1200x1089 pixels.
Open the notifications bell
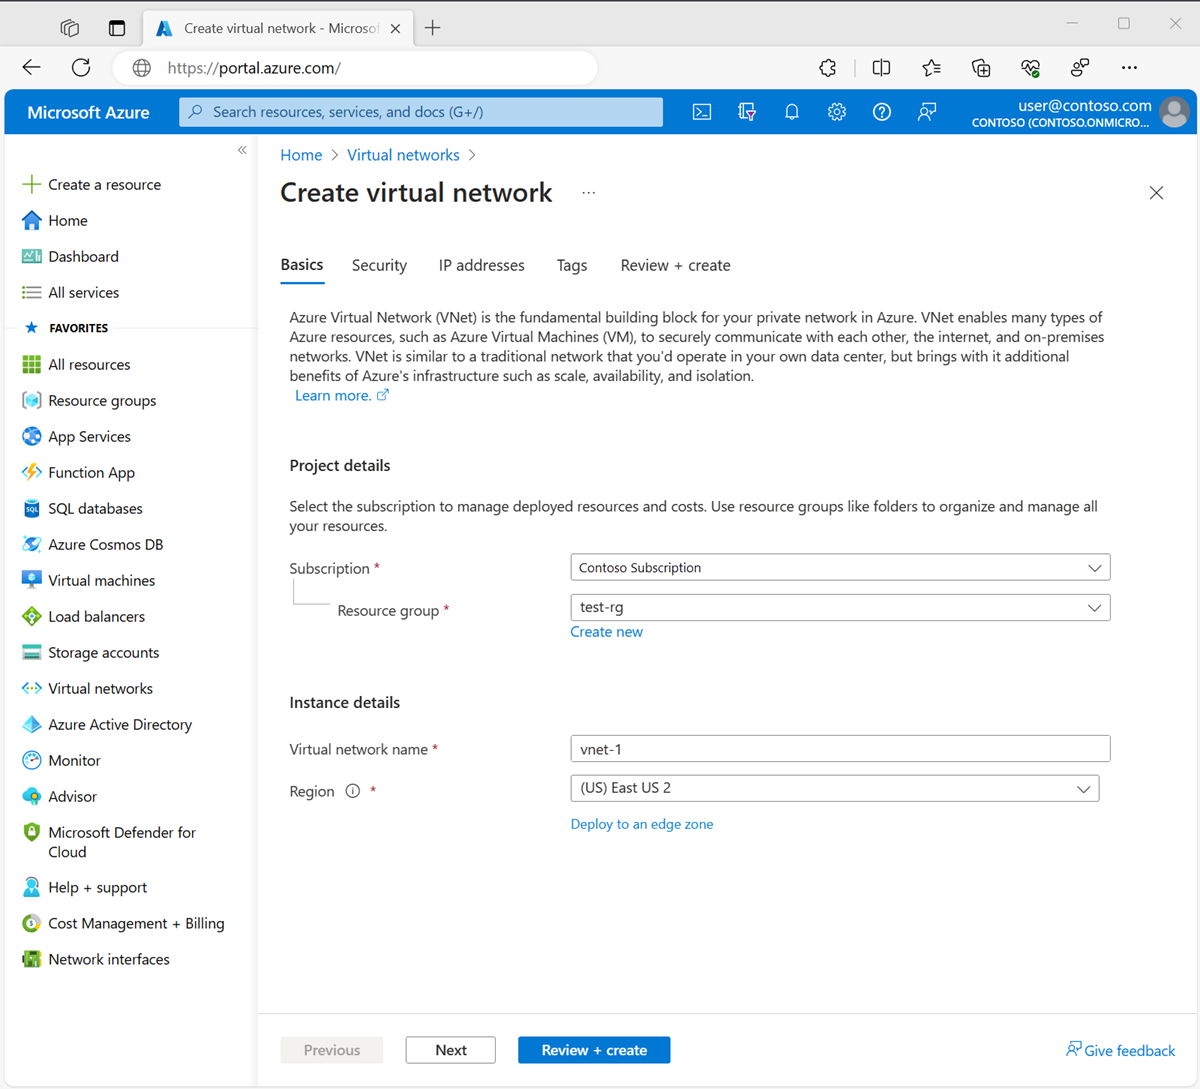791,111
